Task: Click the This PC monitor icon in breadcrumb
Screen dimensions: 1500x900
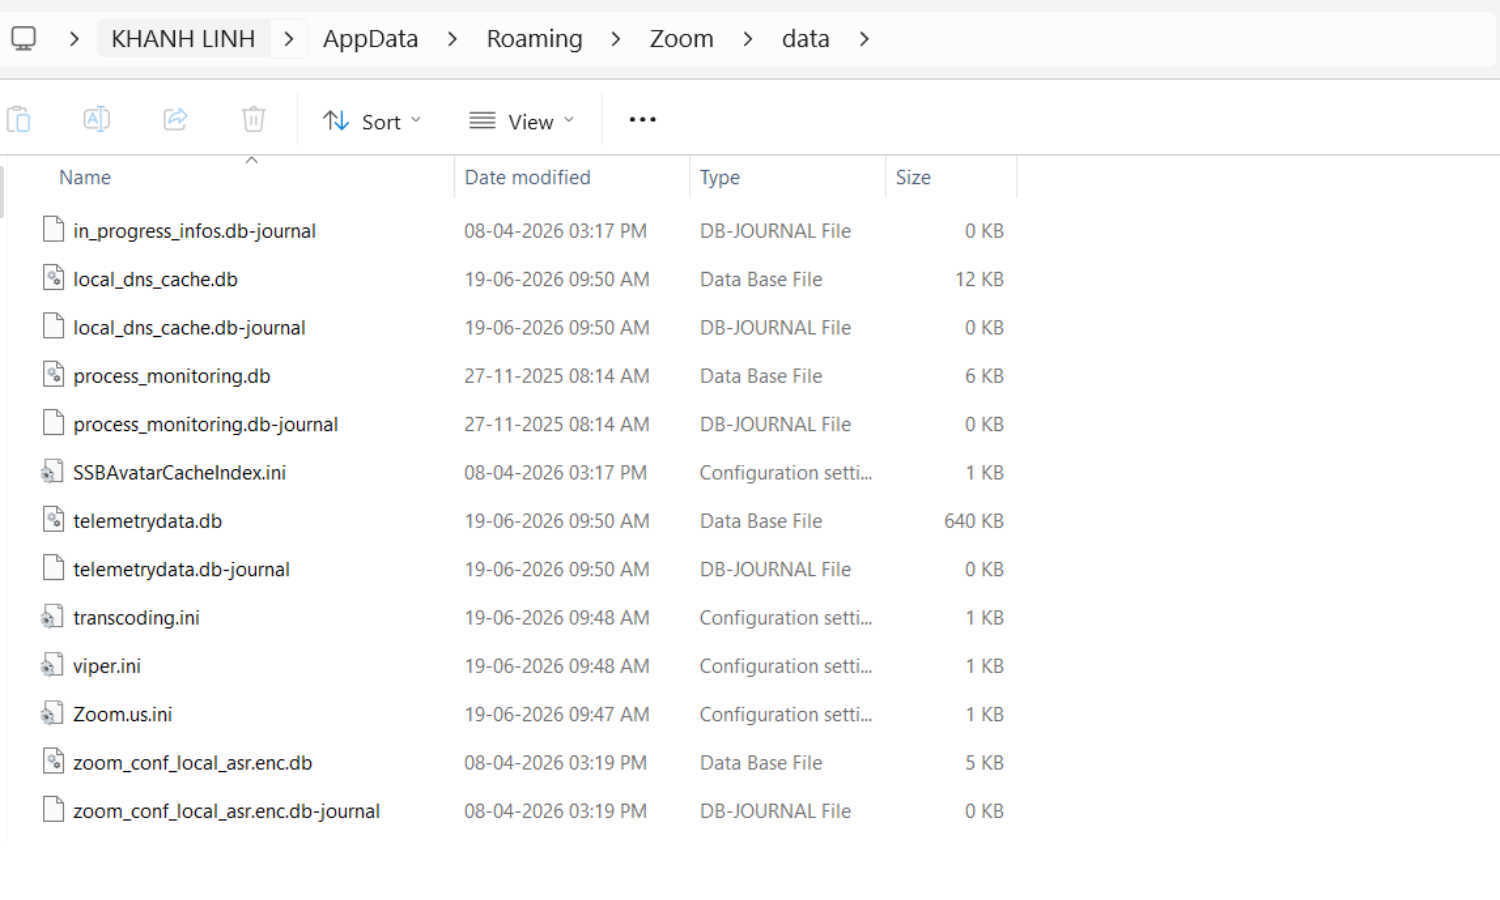Action: pyautogui.click(x=23, y=39)
